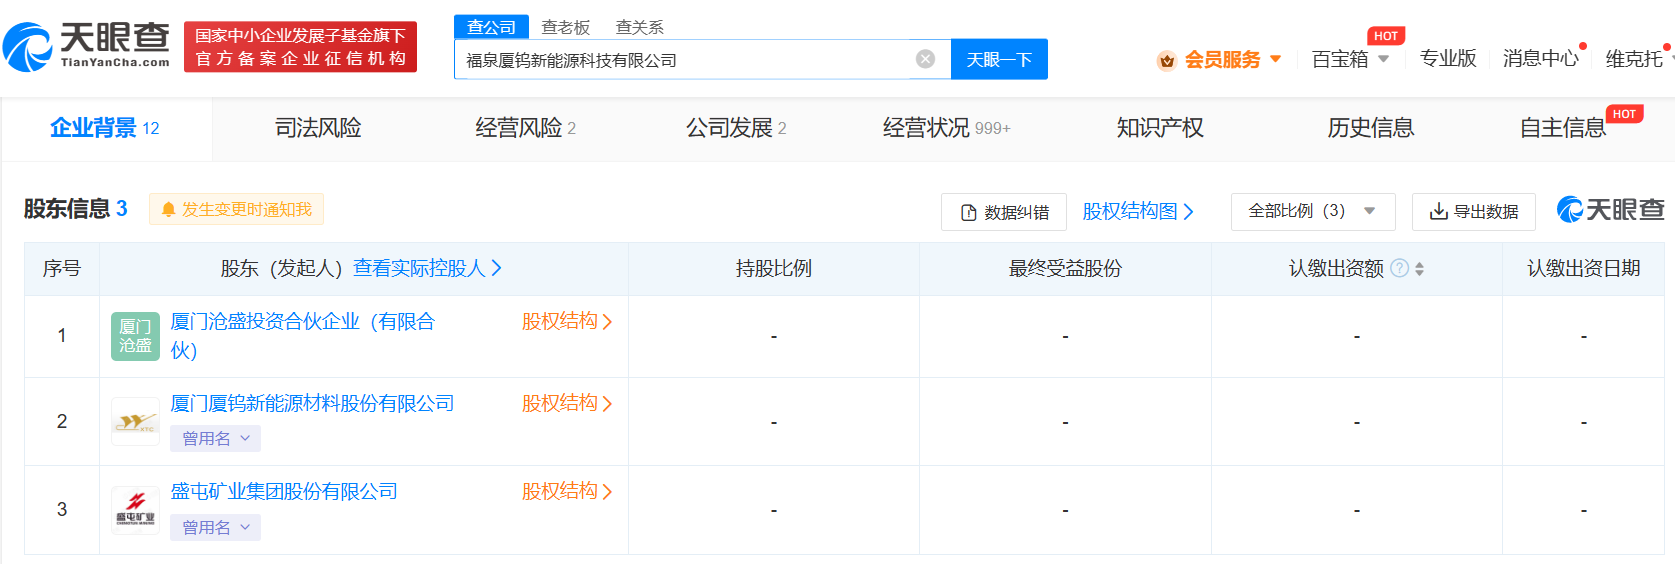The width and height of the screenshot is (1675, 564).
Task: Open the 自主信息 tab
Action: pos(1563,128)
